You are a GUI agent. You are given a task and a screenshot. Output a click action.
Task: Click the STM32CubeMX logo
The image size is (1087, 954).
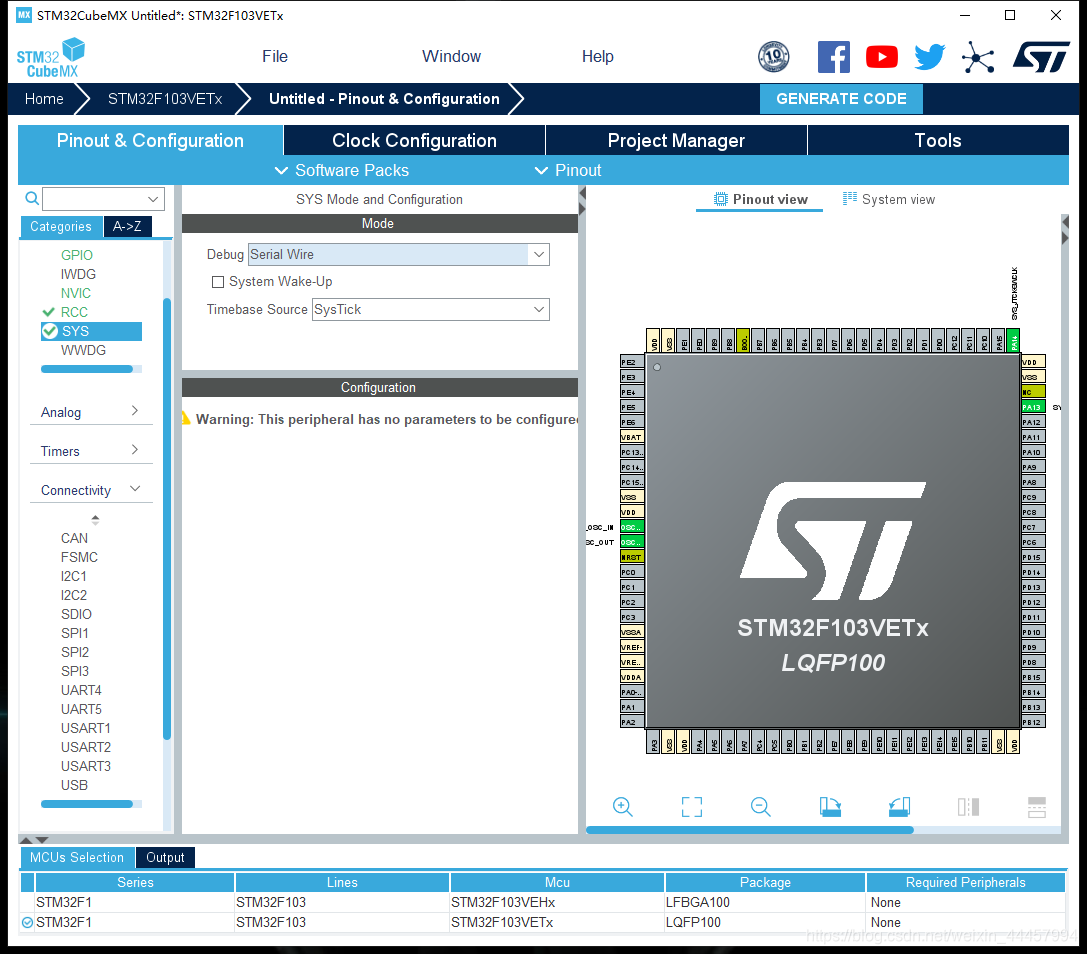[51, 58]
